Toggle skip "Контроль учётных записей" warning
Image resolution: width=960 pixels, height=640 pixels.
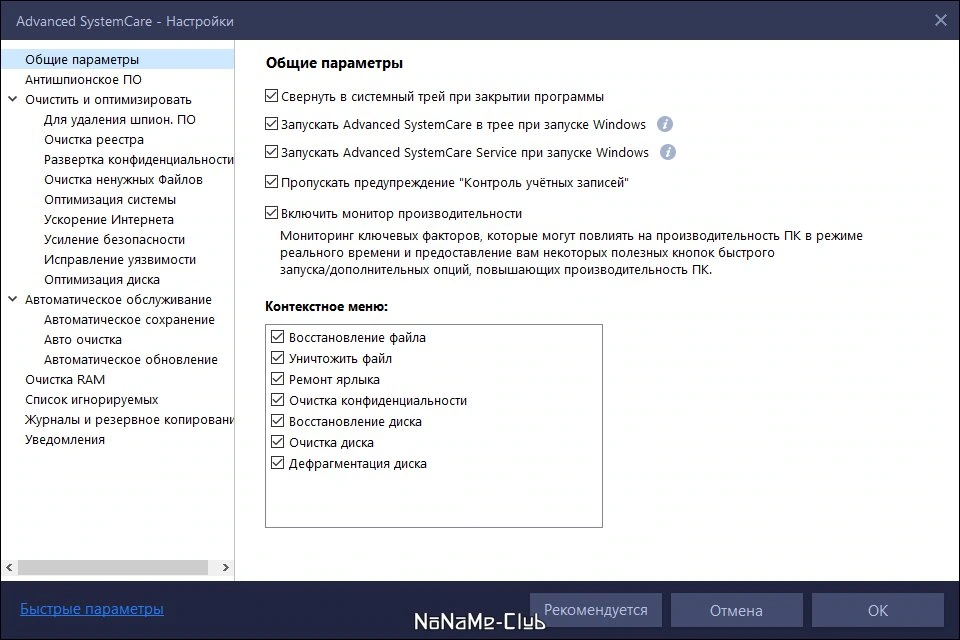(271, 182)
